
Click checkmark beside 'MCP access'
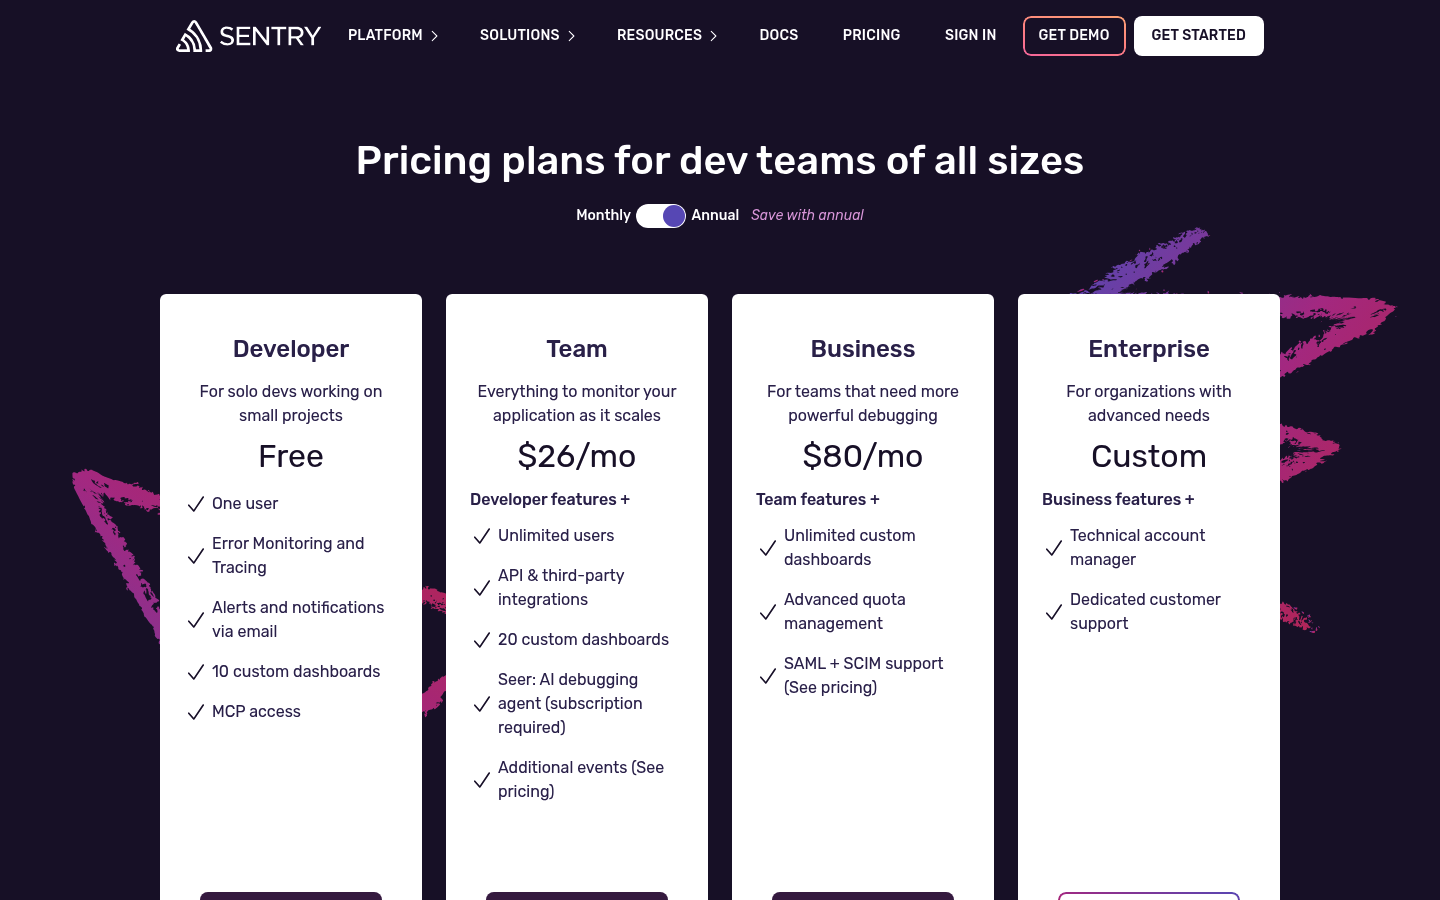(x=196, y=712)
